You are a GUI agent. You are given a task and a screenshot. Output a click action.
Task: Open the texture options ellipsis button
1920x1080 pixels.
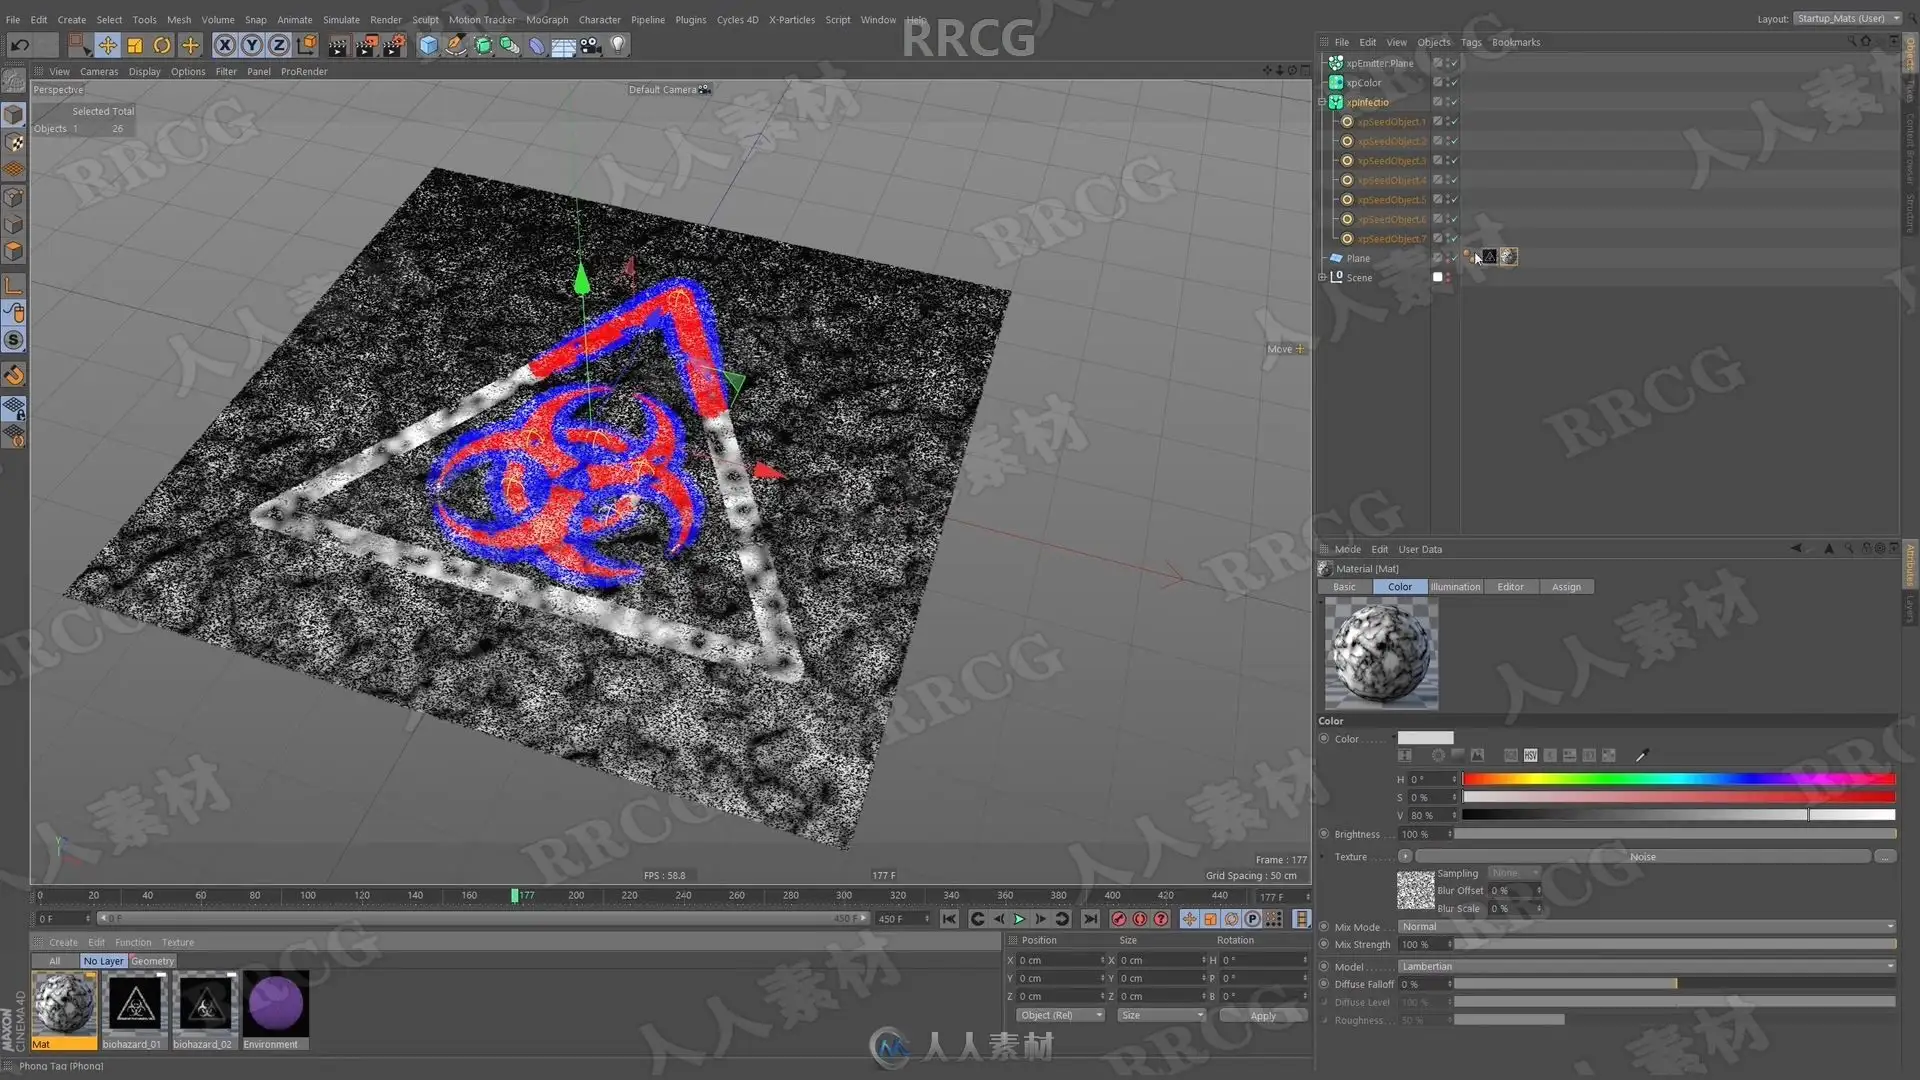tap(1885, 856)
